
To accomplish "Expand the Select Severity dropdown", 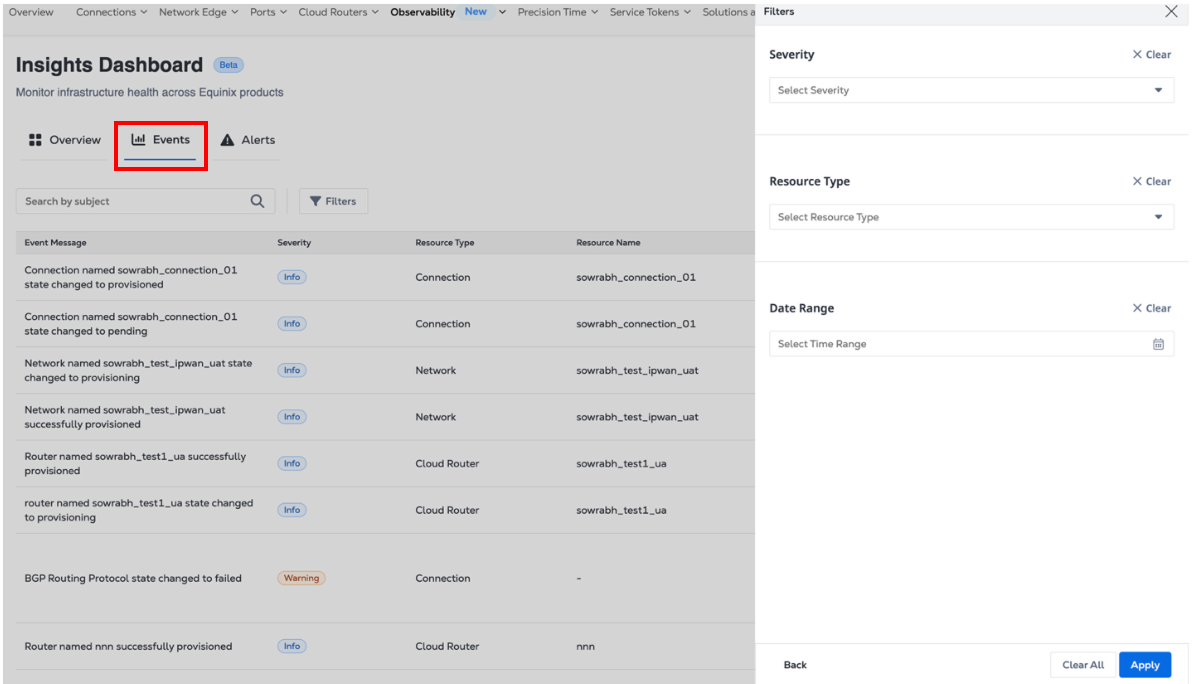I will 971,90.
